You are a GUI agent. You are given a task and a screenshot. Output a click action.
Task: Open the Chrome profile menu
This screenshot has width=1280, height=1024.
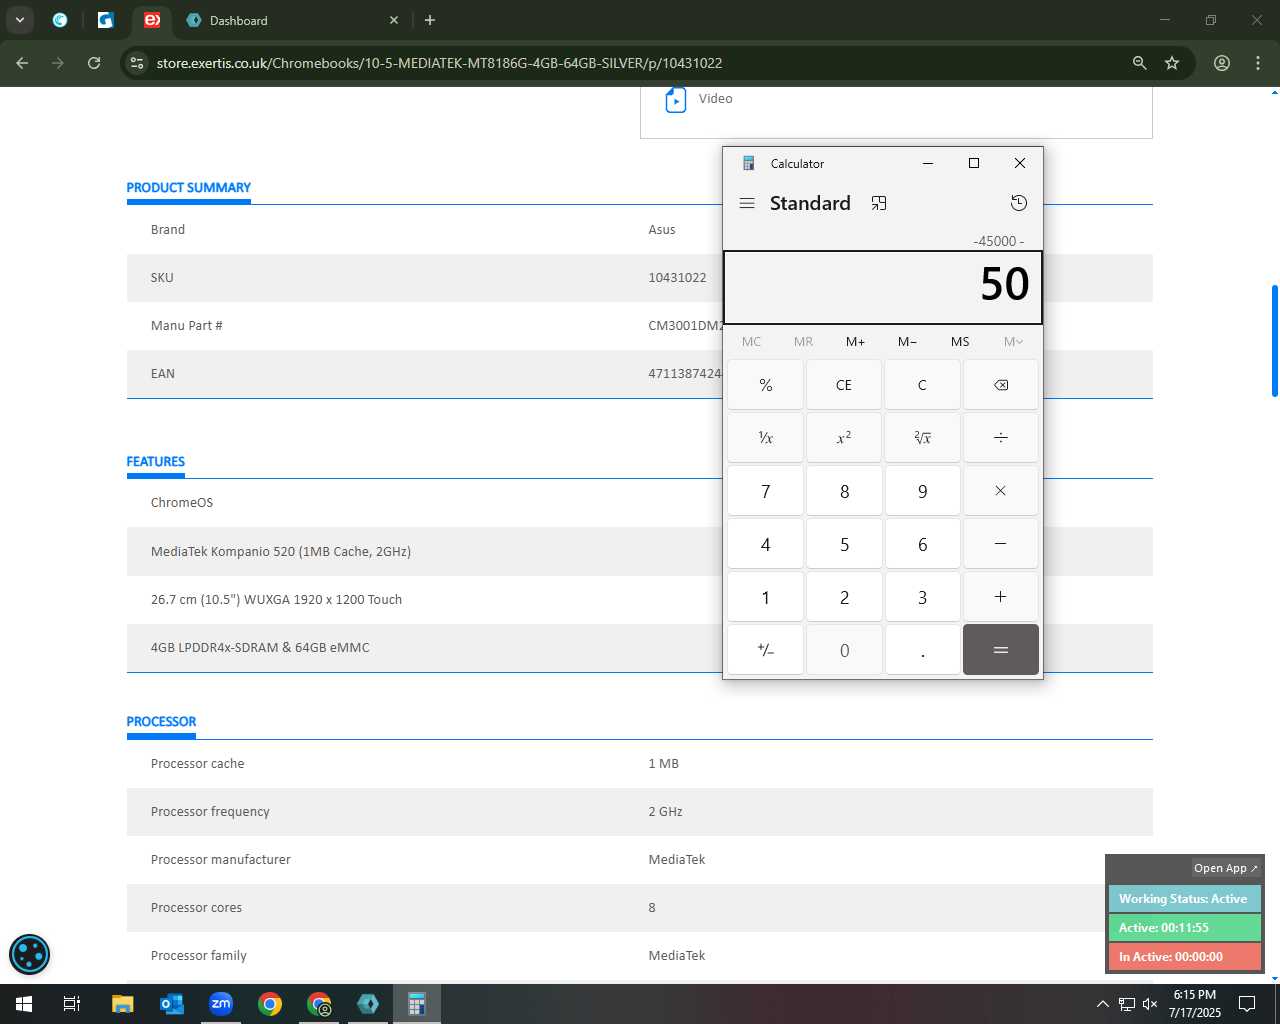tap(1222, 63)
